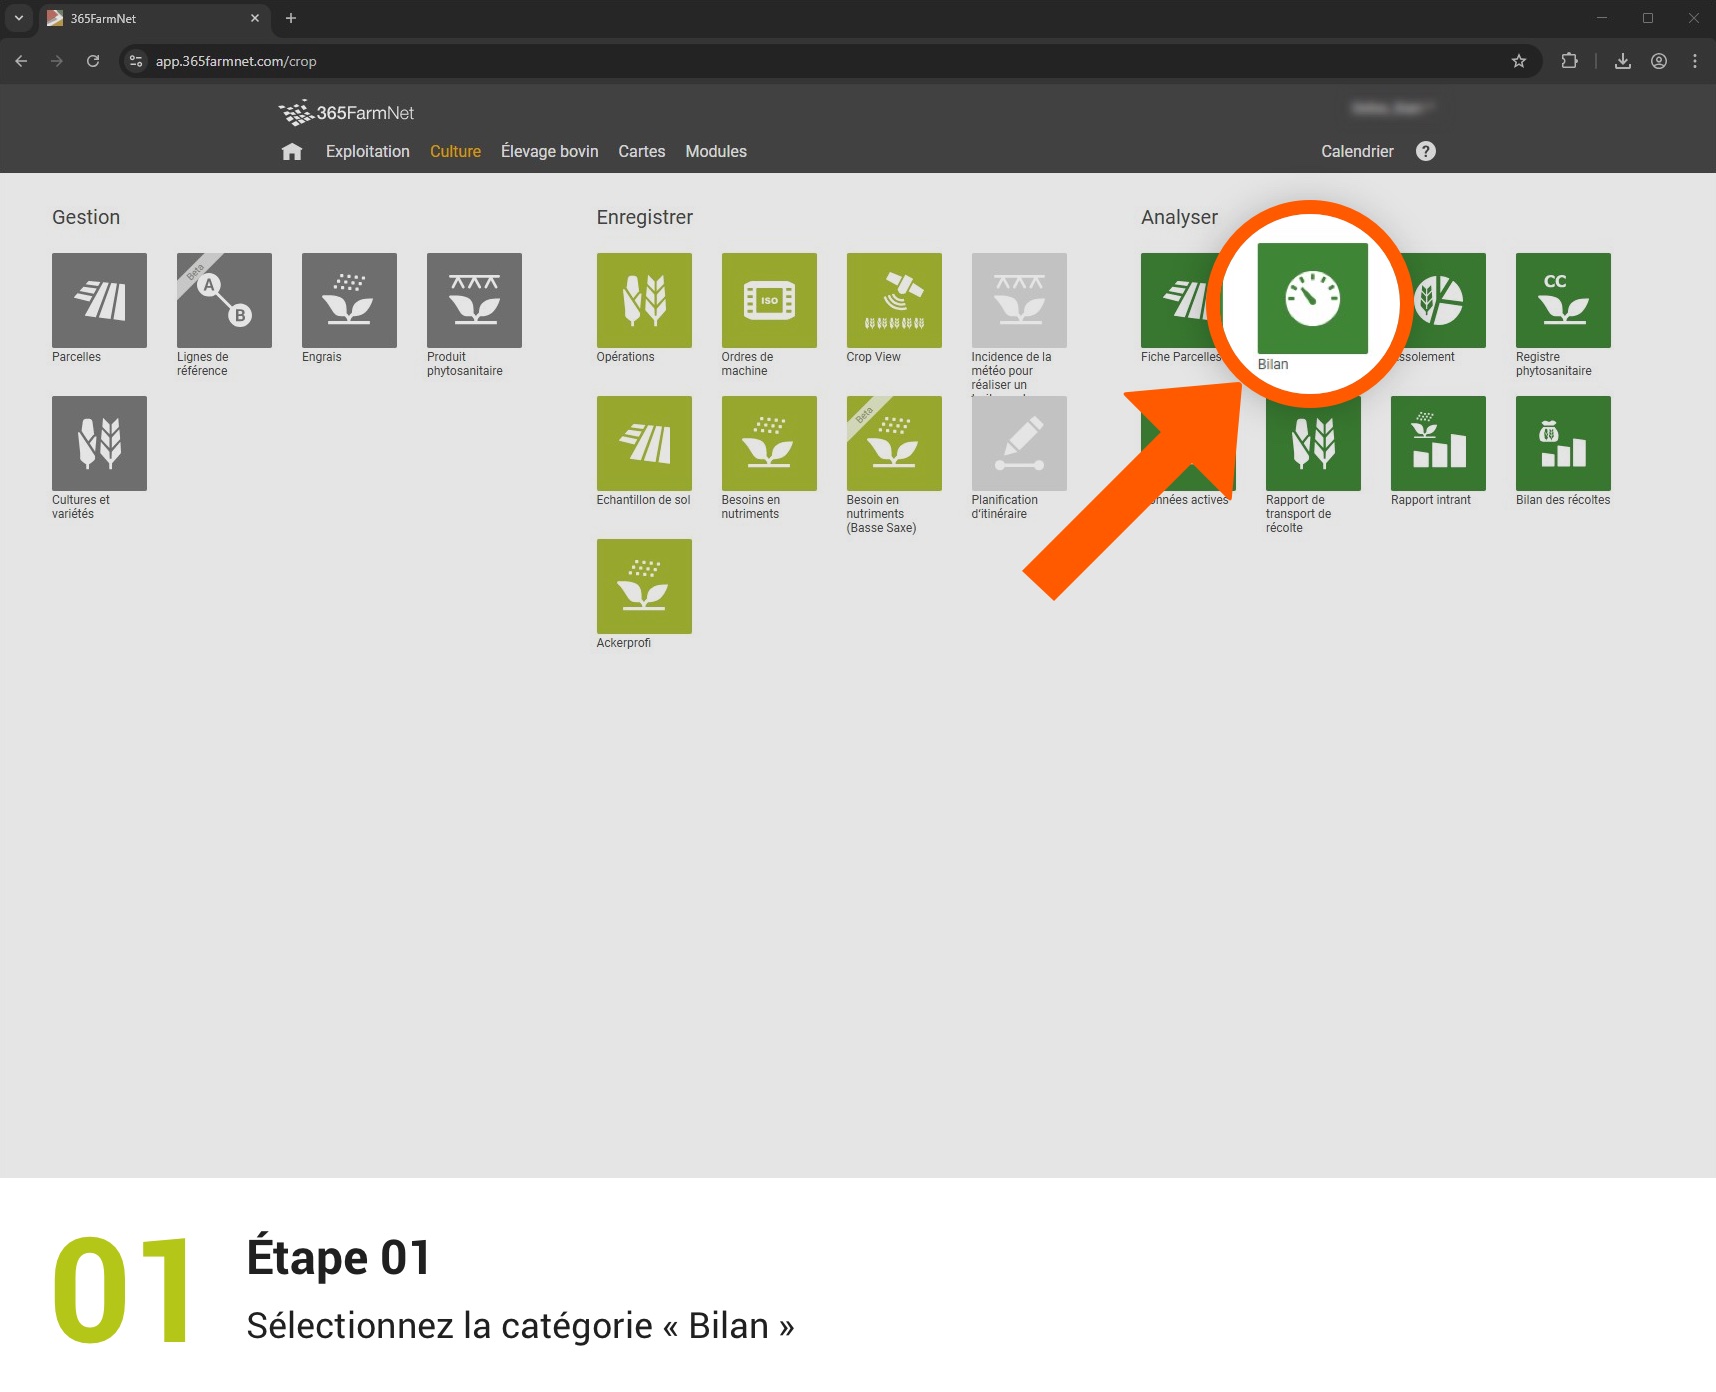Select the Crop View satellite tile
This screenshot has height=1392, width=1716.
[x=893, y=300]
